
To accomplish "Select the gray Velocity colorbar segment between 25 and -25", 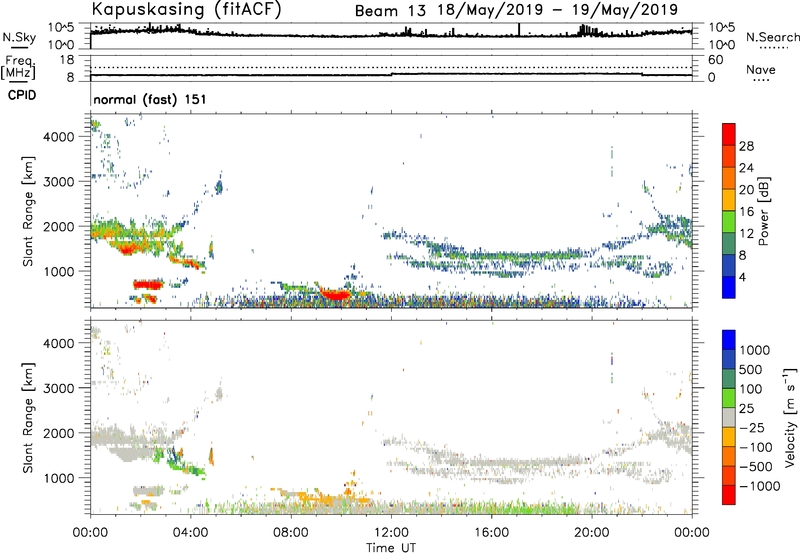I will (x=729, y=418).
